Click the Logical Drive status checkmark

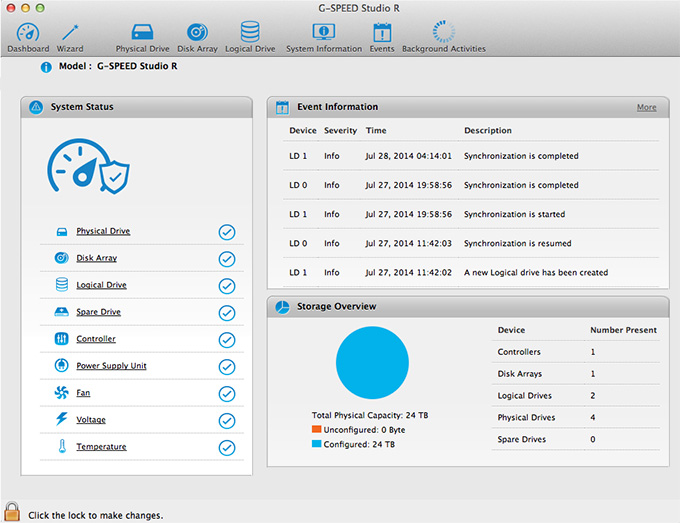click(x=227, y=286)
